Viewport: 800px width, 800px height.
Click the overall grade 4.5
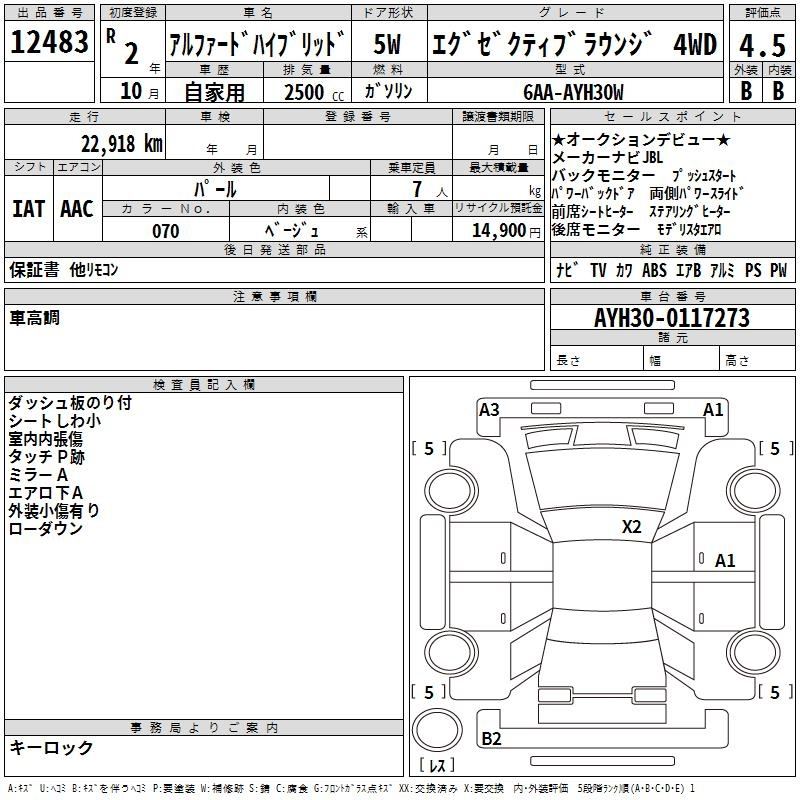point(762,46)
